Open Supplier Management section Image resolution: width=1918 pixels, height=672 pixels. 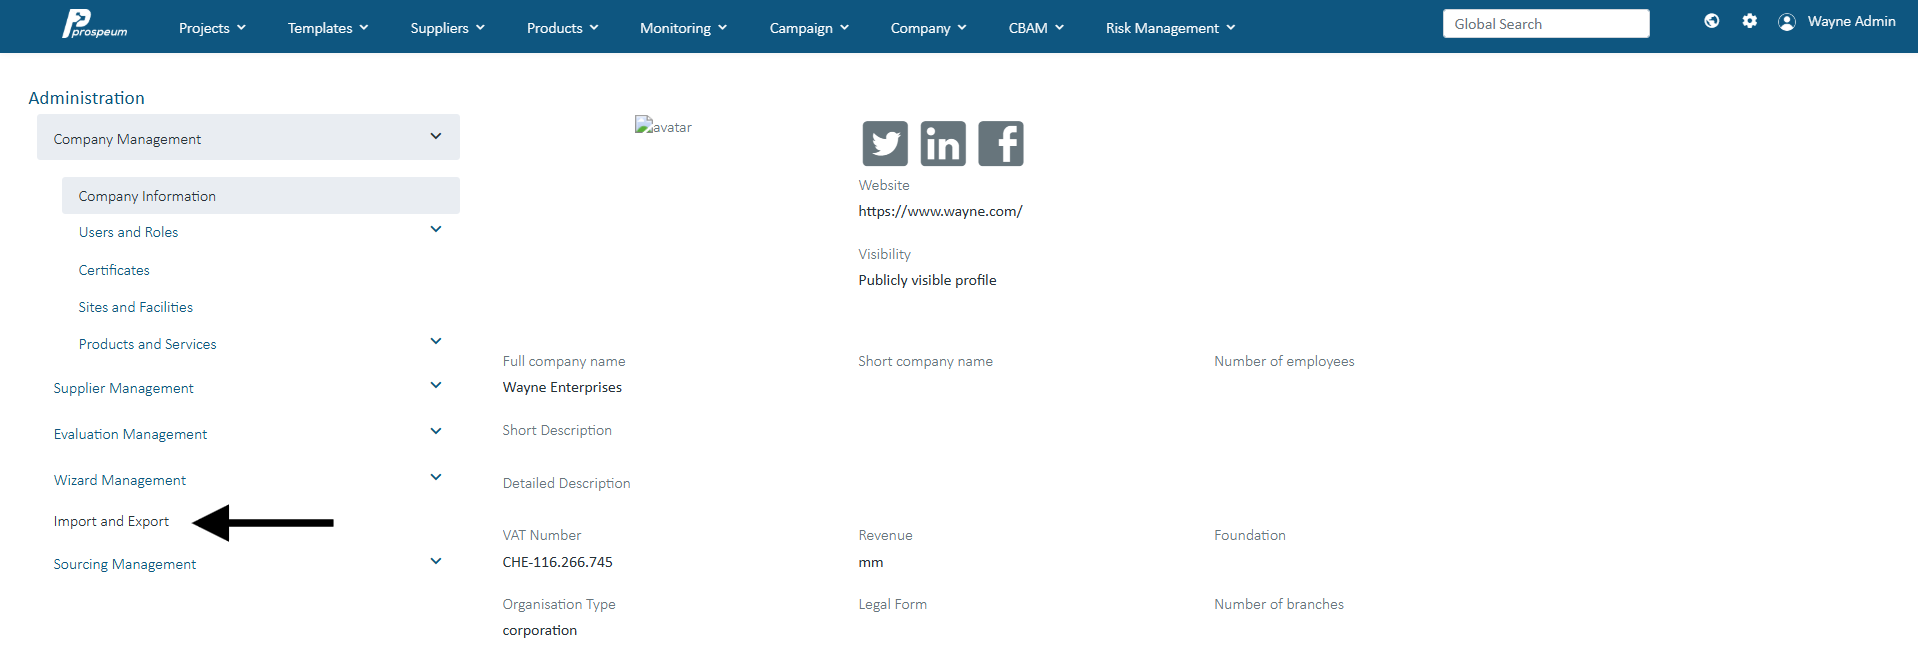pos(123,388)
